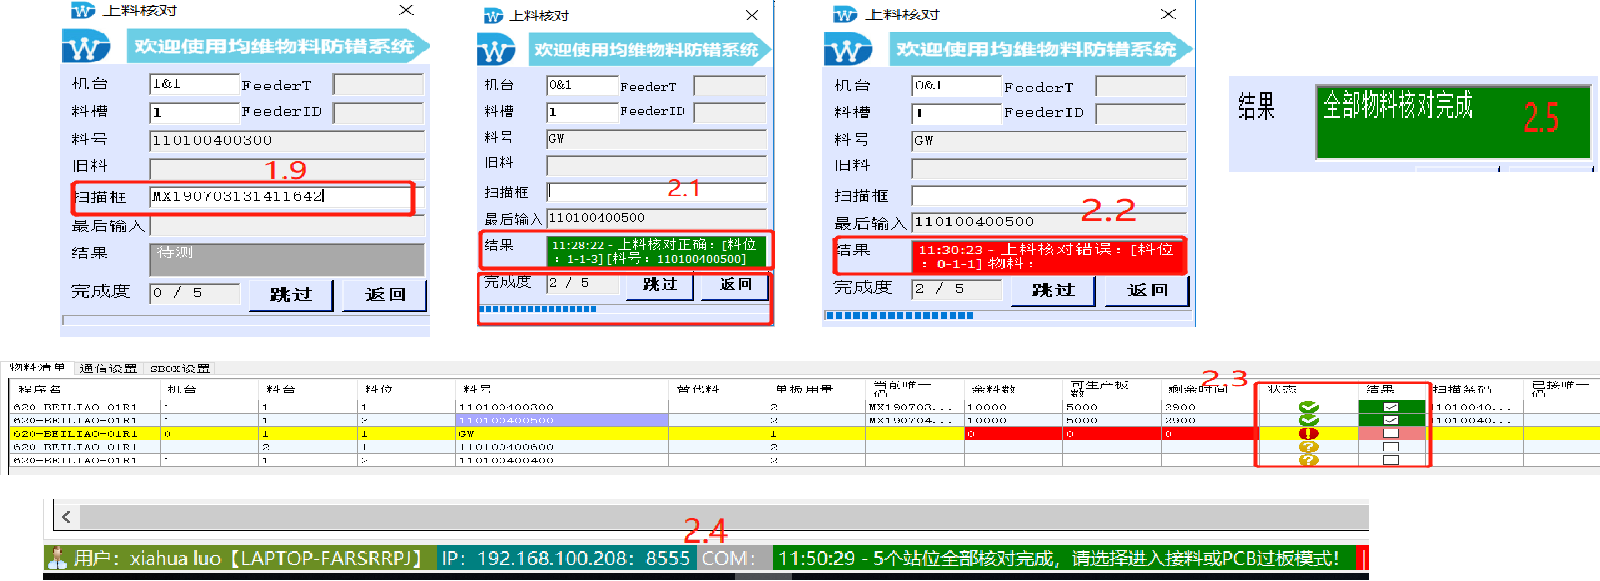Toggle the result checkbox in the first table row

(x=1390, y=408)
